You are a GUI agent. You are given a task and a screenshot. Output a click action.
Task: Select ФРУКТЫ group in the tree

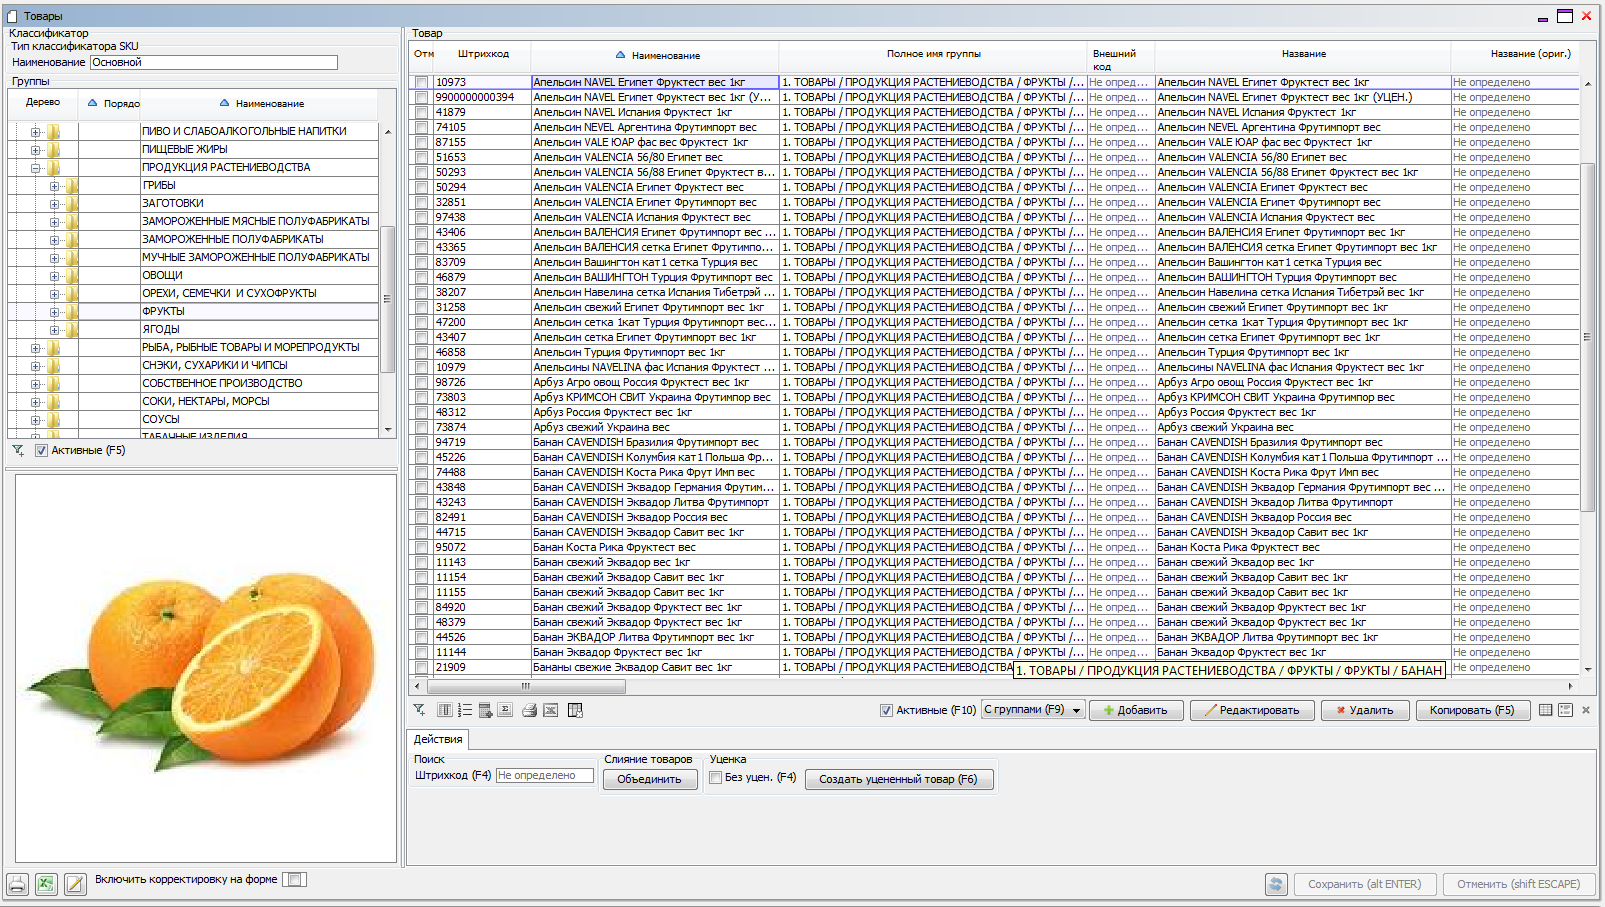[163, 311]
